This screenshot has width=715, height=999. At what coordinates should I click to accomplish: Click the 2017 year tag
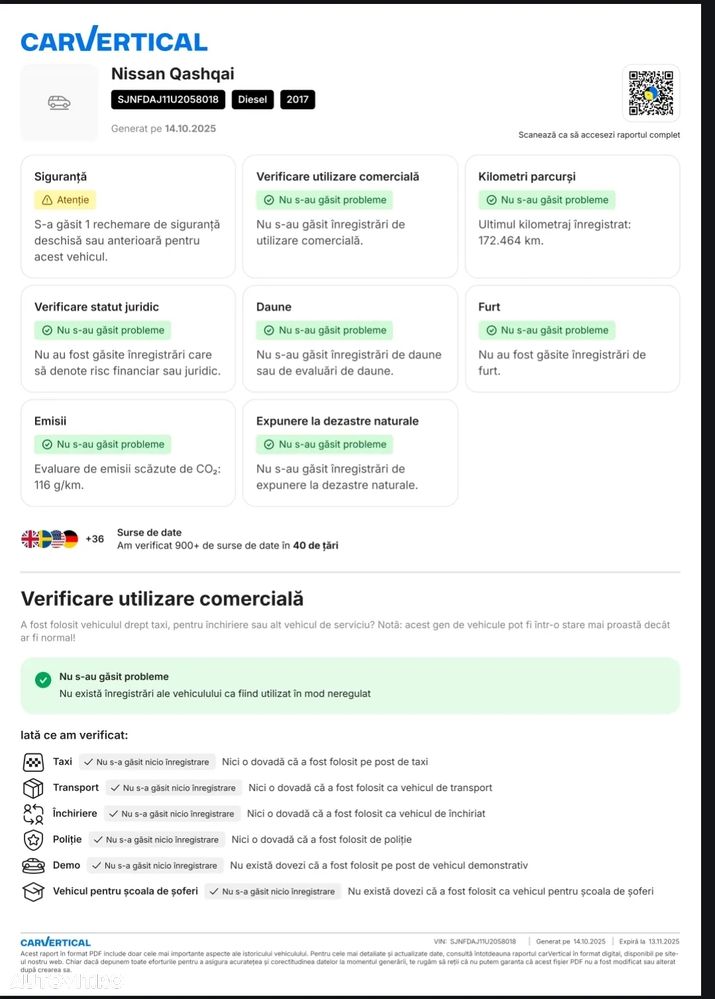pos(298,100)
